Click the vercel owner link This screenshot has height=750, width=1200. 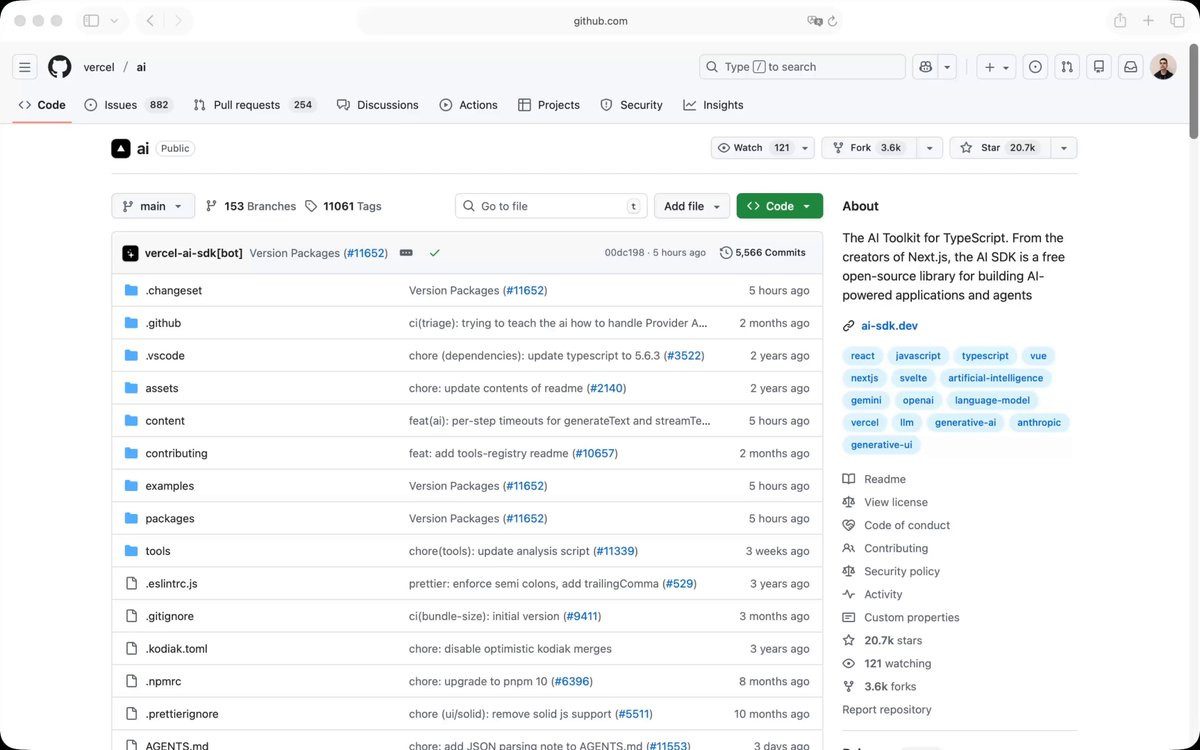pyautogui.click(x=99, y=67)
